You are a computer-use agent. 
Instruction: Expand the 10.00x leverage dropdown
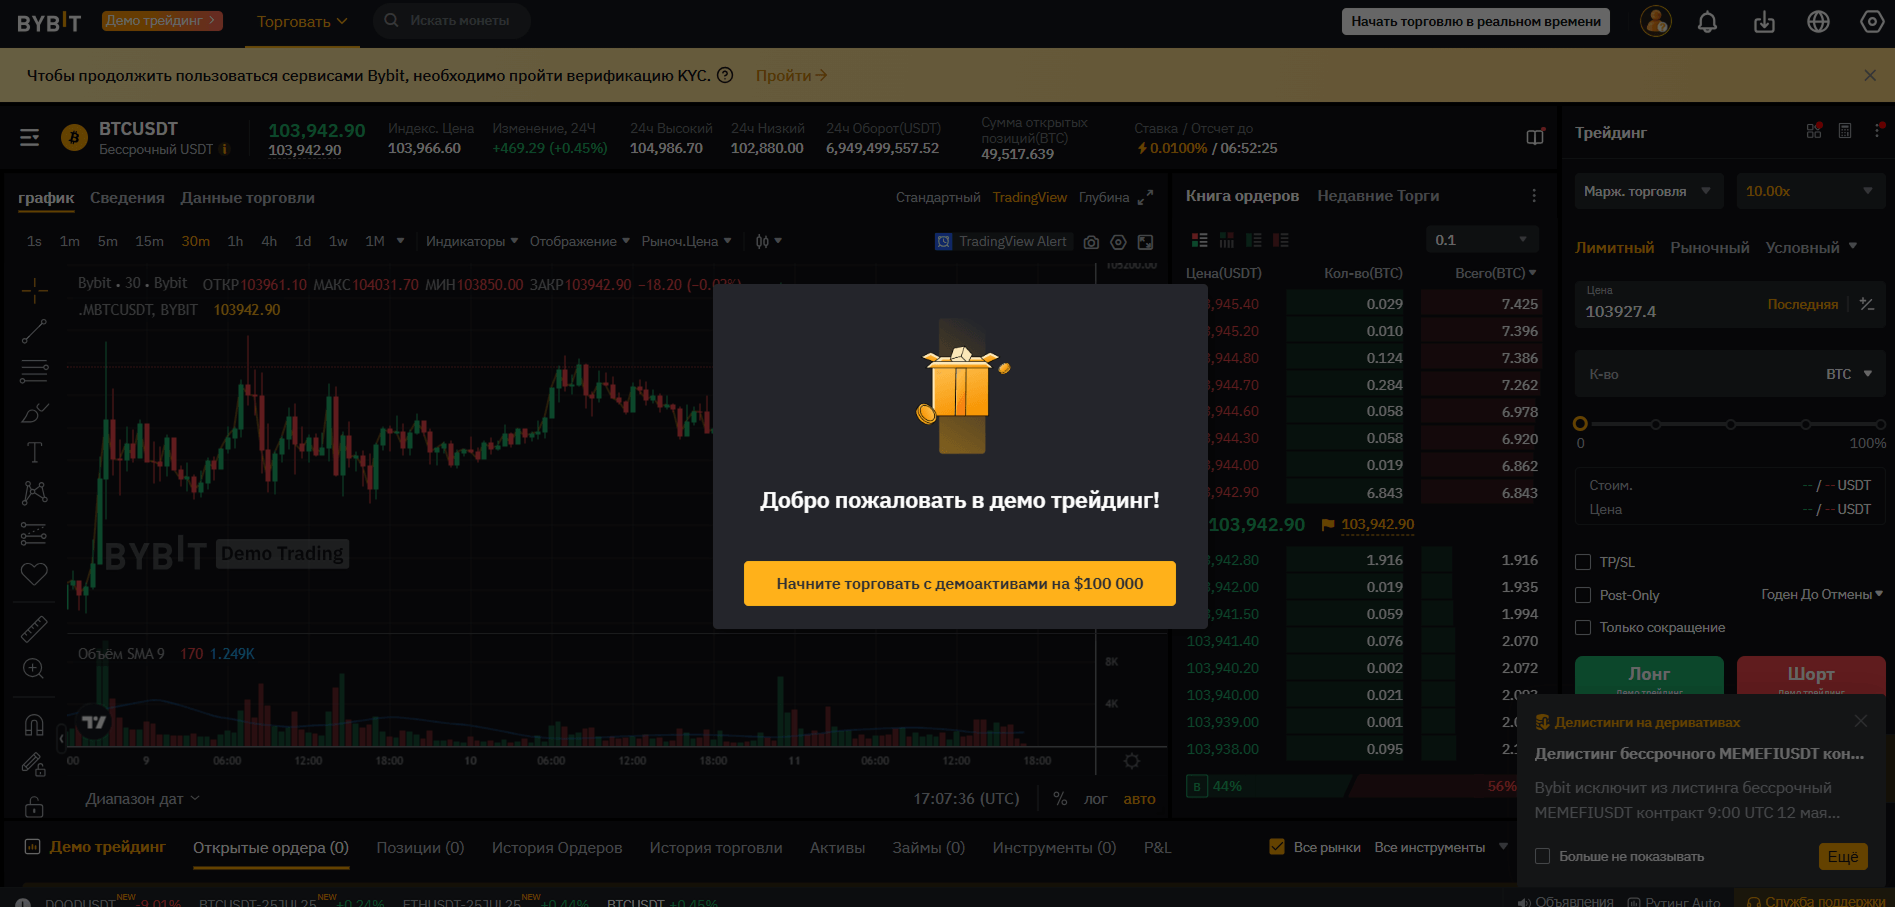pyautogui.click(x=1810, y=191)
